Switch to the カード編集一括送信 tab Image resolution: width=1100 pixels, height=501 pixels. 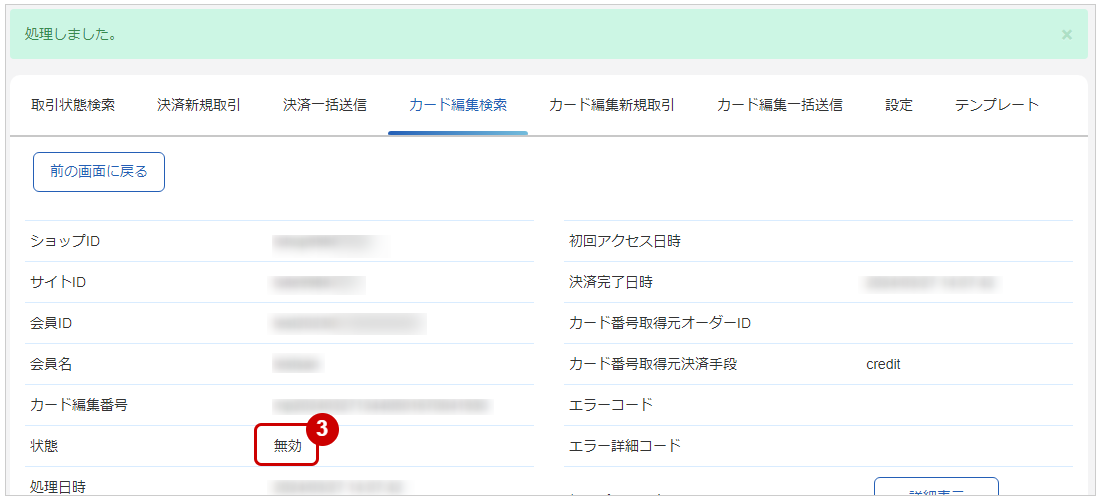click(780, 105)
